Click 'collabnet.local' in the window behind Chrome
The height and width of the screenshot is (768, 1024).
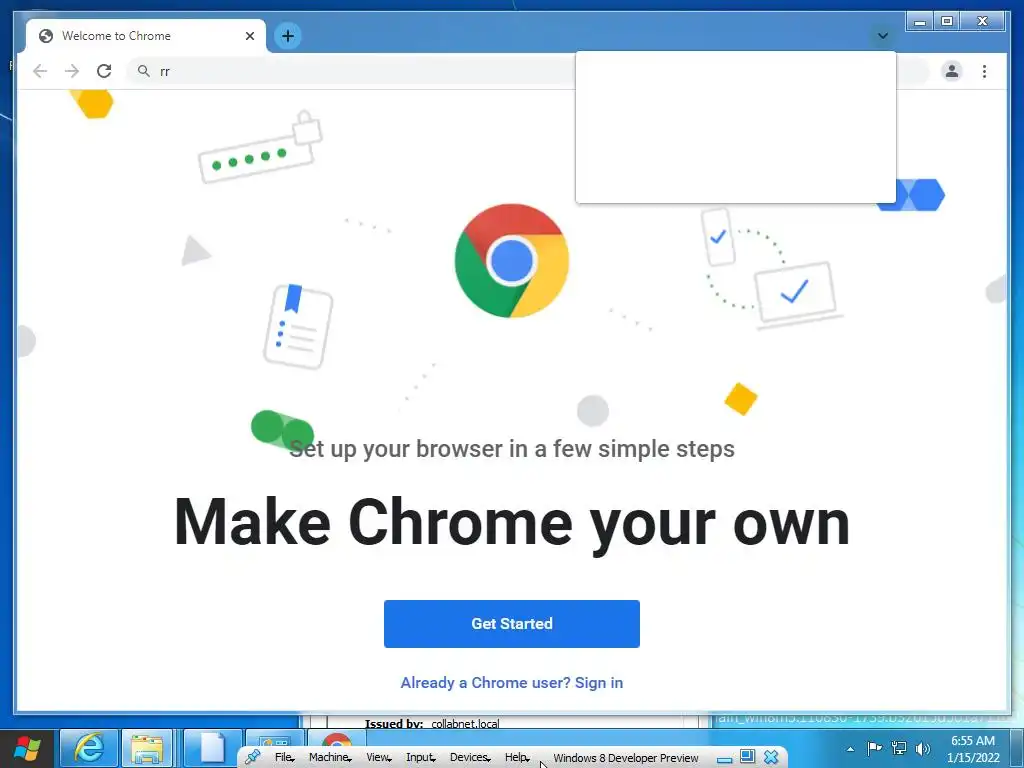[465, 724]
